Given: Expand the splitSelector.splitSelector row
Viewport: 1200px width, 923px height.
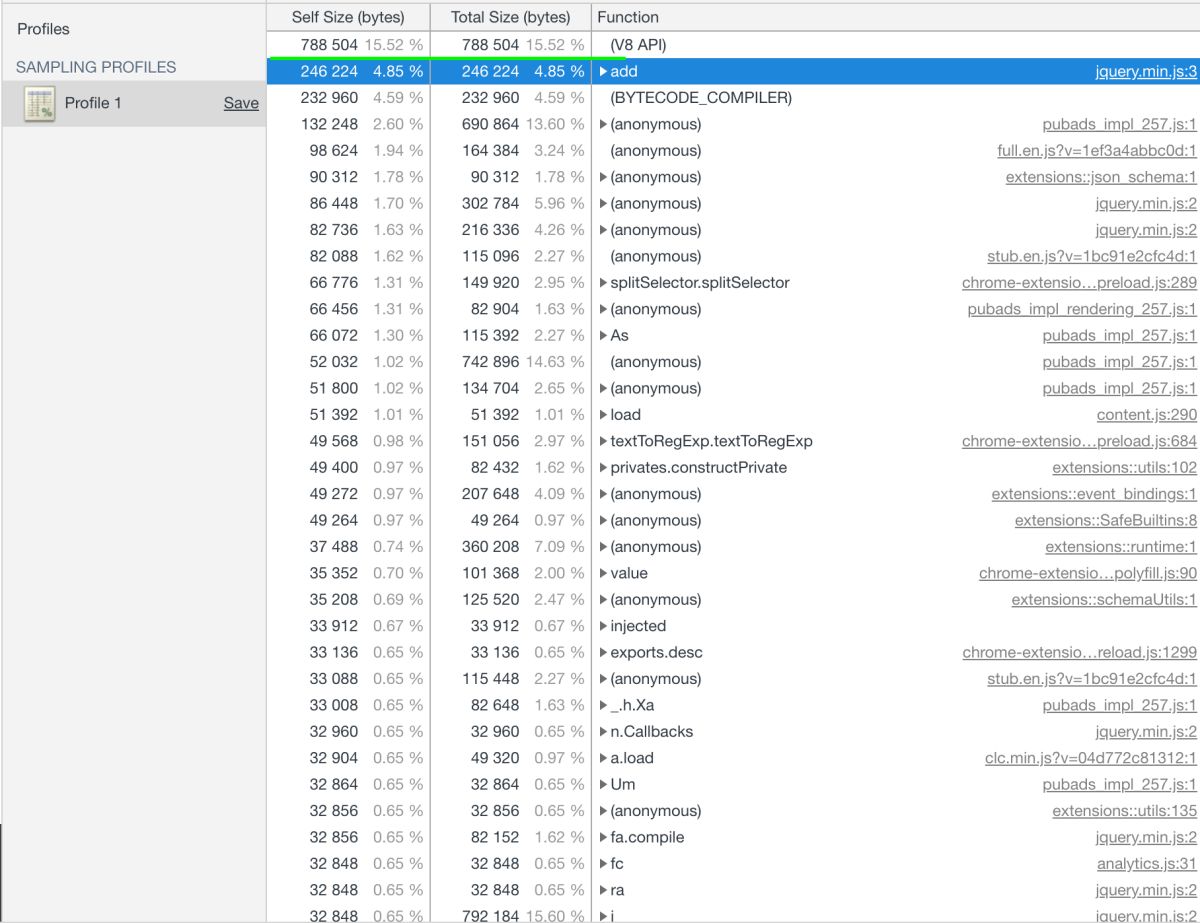Looking at the screenshot, I should (603, 283).
